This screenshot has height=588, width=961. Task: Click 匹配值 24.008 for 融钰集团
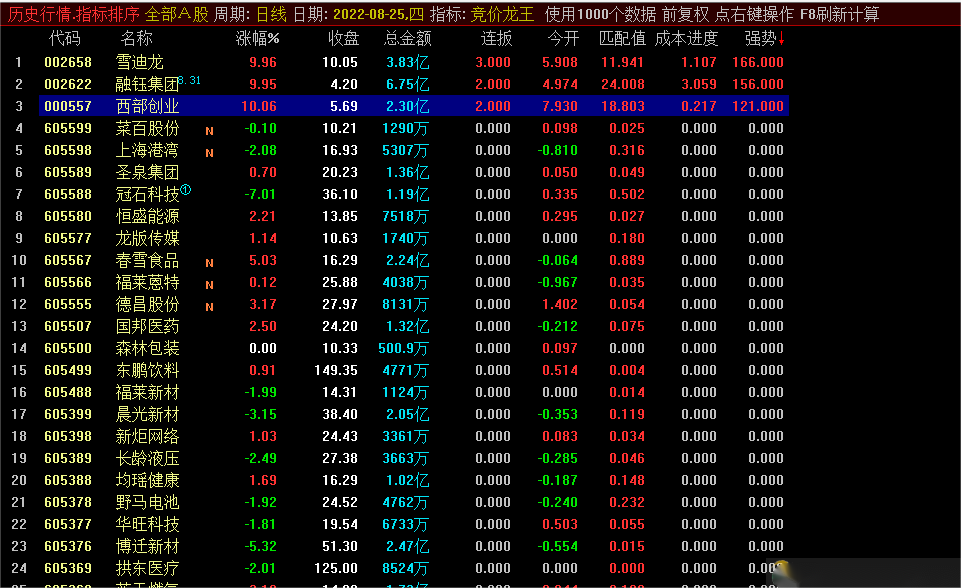pyautogui.click(x=623, y=84)
